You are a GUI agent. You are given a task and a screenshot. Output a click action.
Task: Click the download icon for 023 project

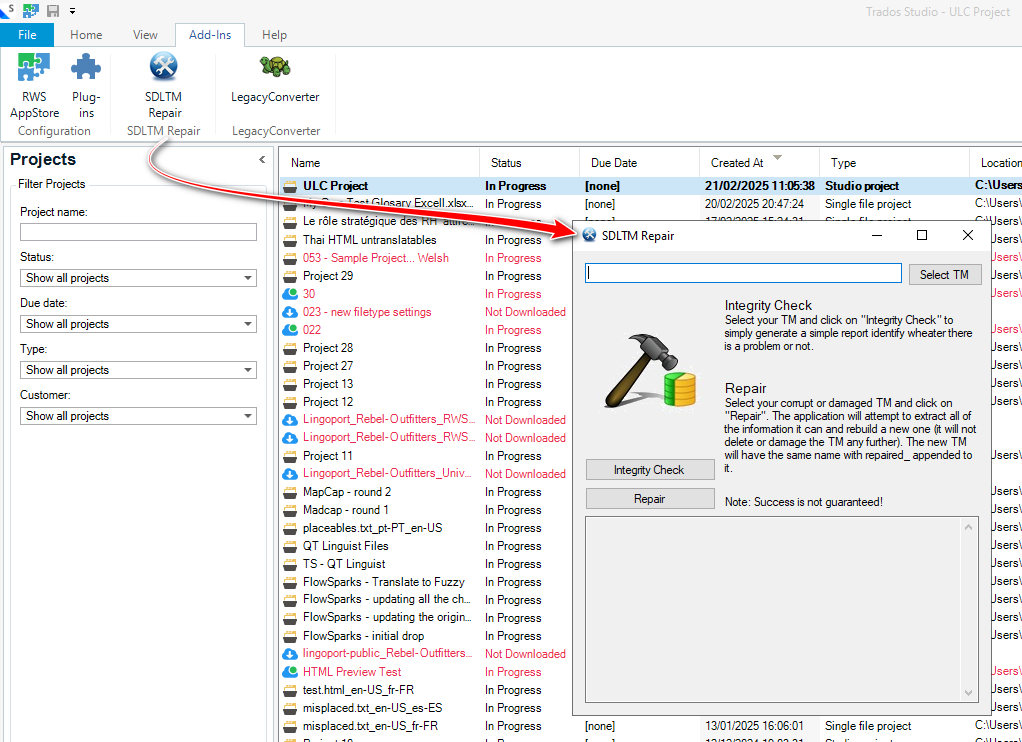point(290,312)
